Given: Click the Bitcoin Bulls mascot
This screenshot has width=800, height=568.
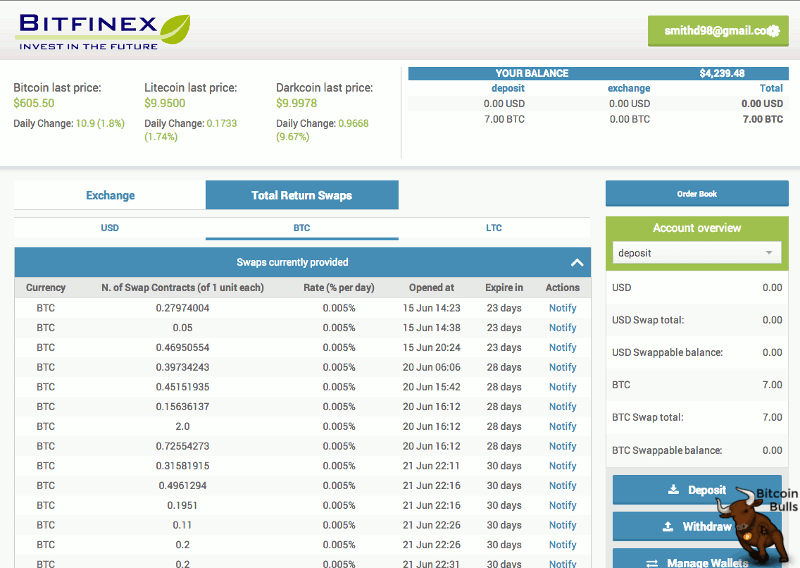Looking at the screenshot, I should click(x=755, y=528).
